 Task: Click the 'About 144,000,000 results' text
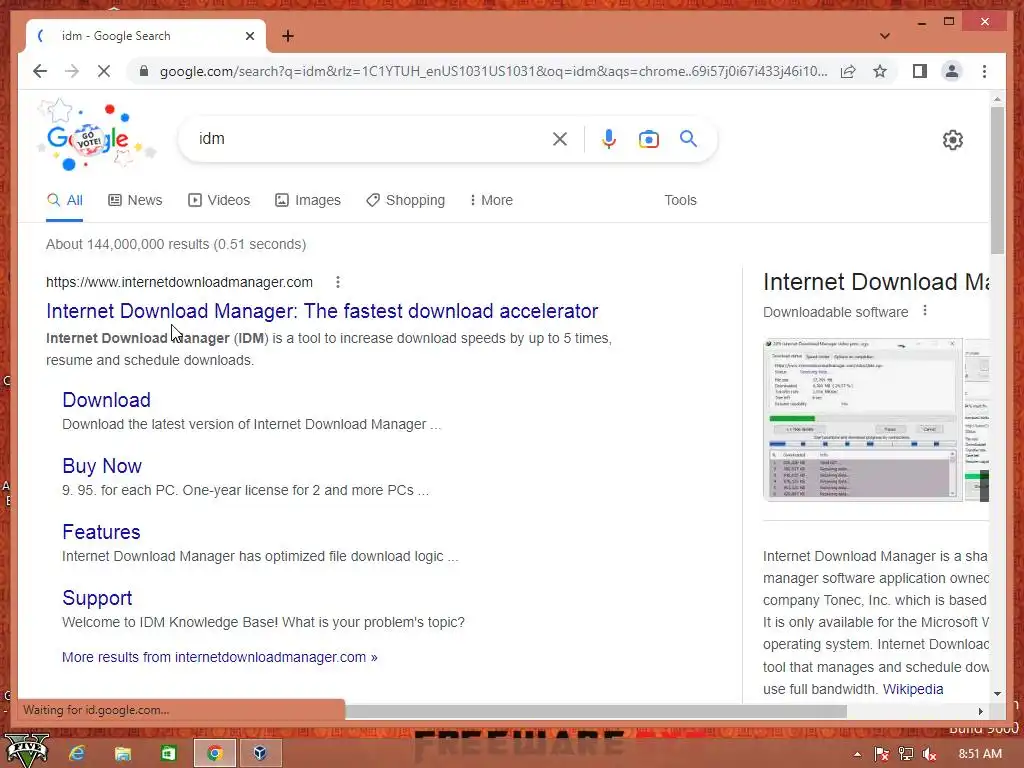pyautogui.click(x=176, y=244)
